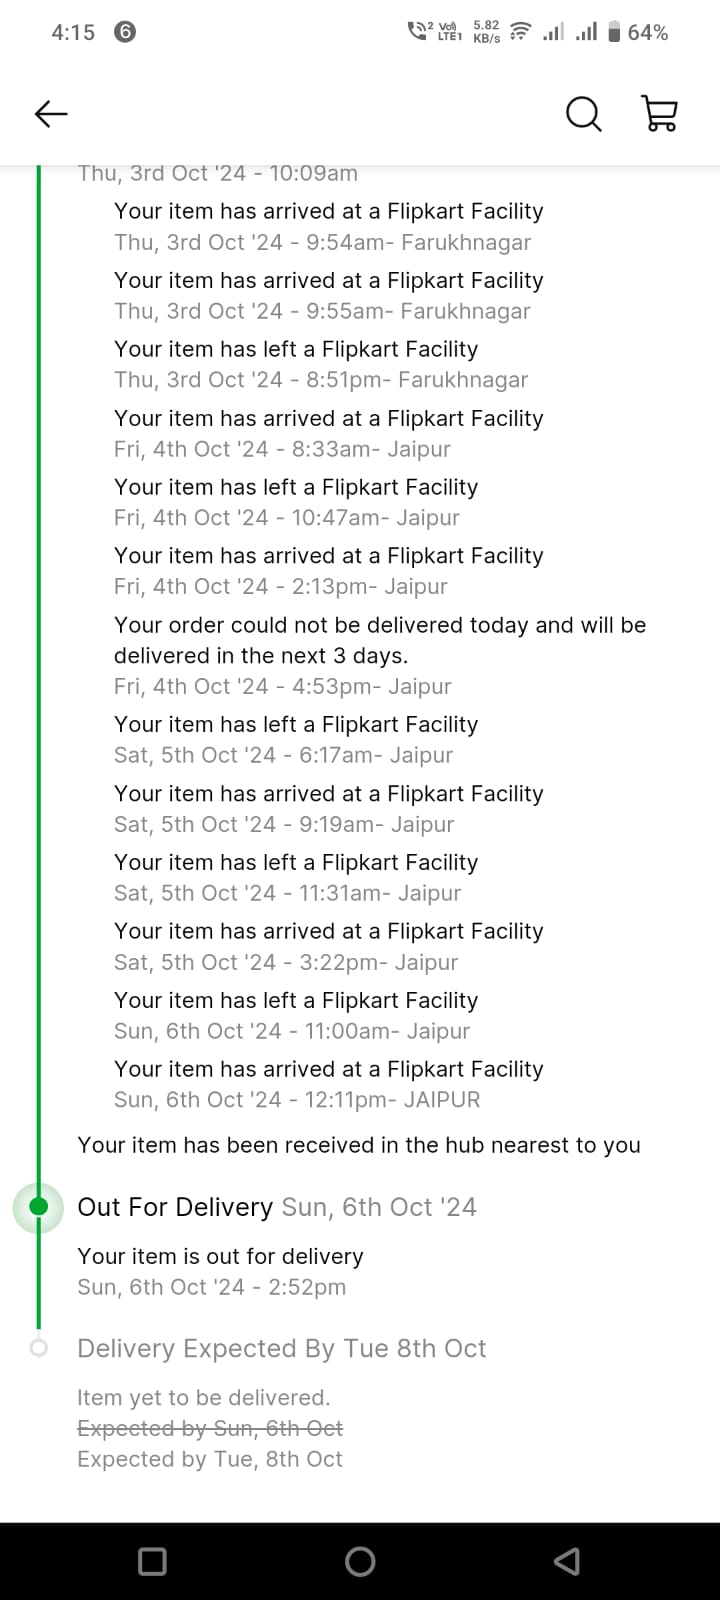720x1600 pixels.
Task: Tap 'Your item is out for delivery'
Action: 220,1256
